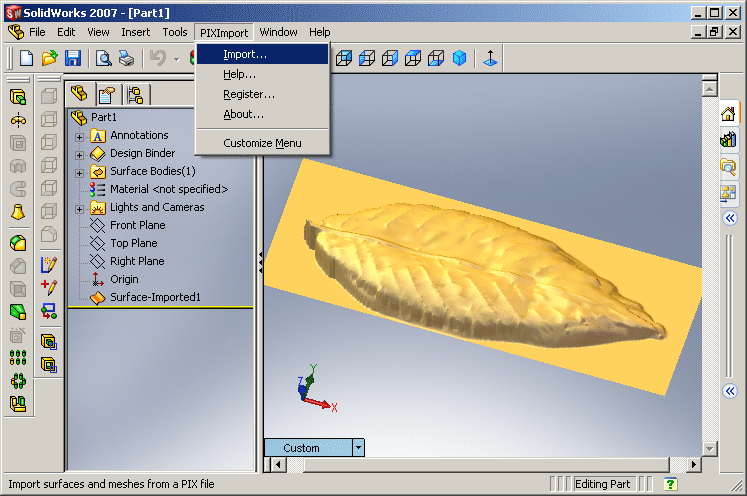Expand the Design Binder tree node

click(80, 155)
